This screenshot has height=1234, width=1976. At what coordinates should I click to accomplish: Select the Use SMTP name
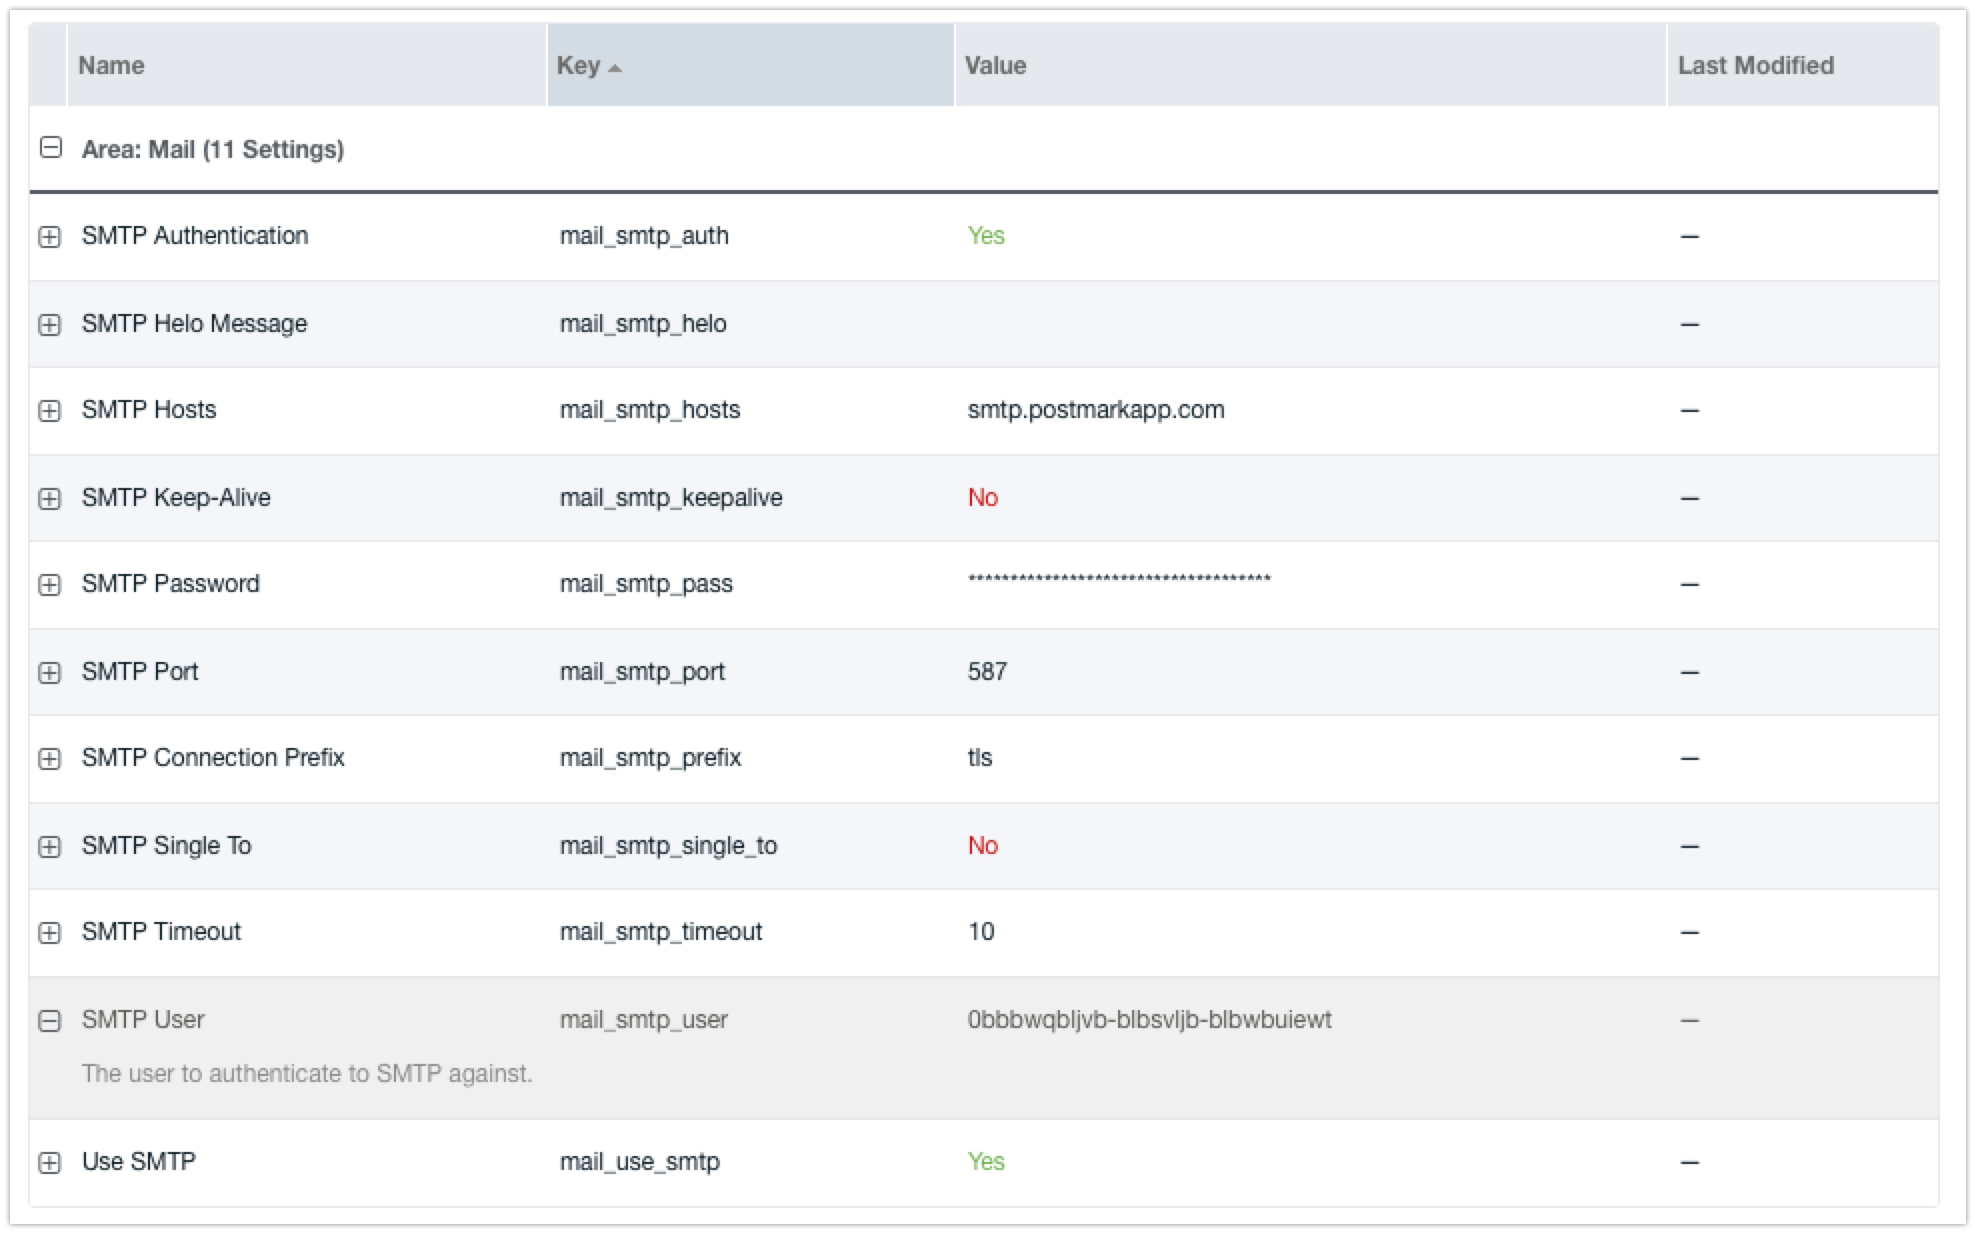[x=138, y=1161]
